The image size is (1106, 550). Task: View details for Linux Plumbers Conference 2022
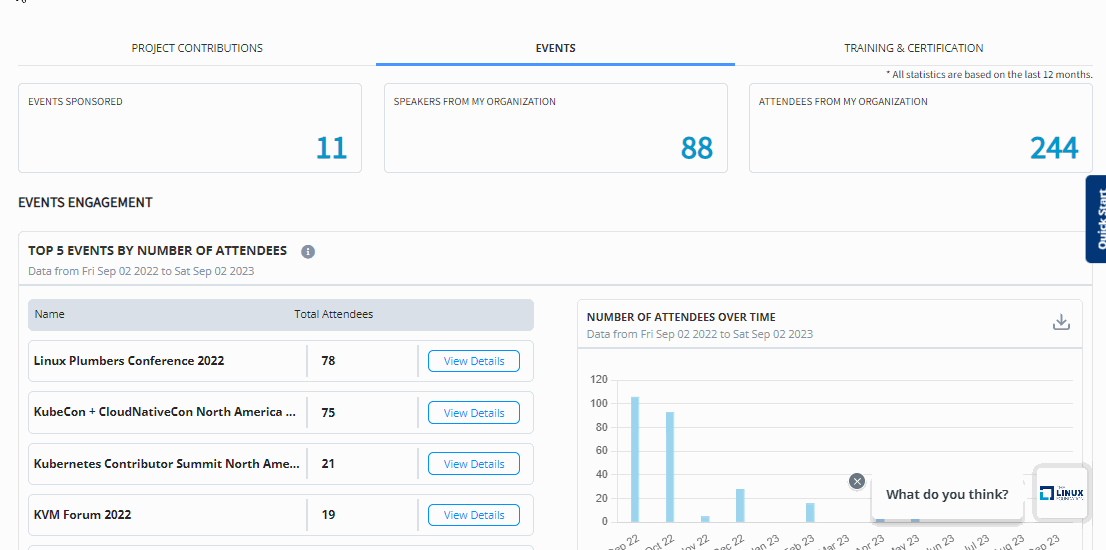click(473, 361)
